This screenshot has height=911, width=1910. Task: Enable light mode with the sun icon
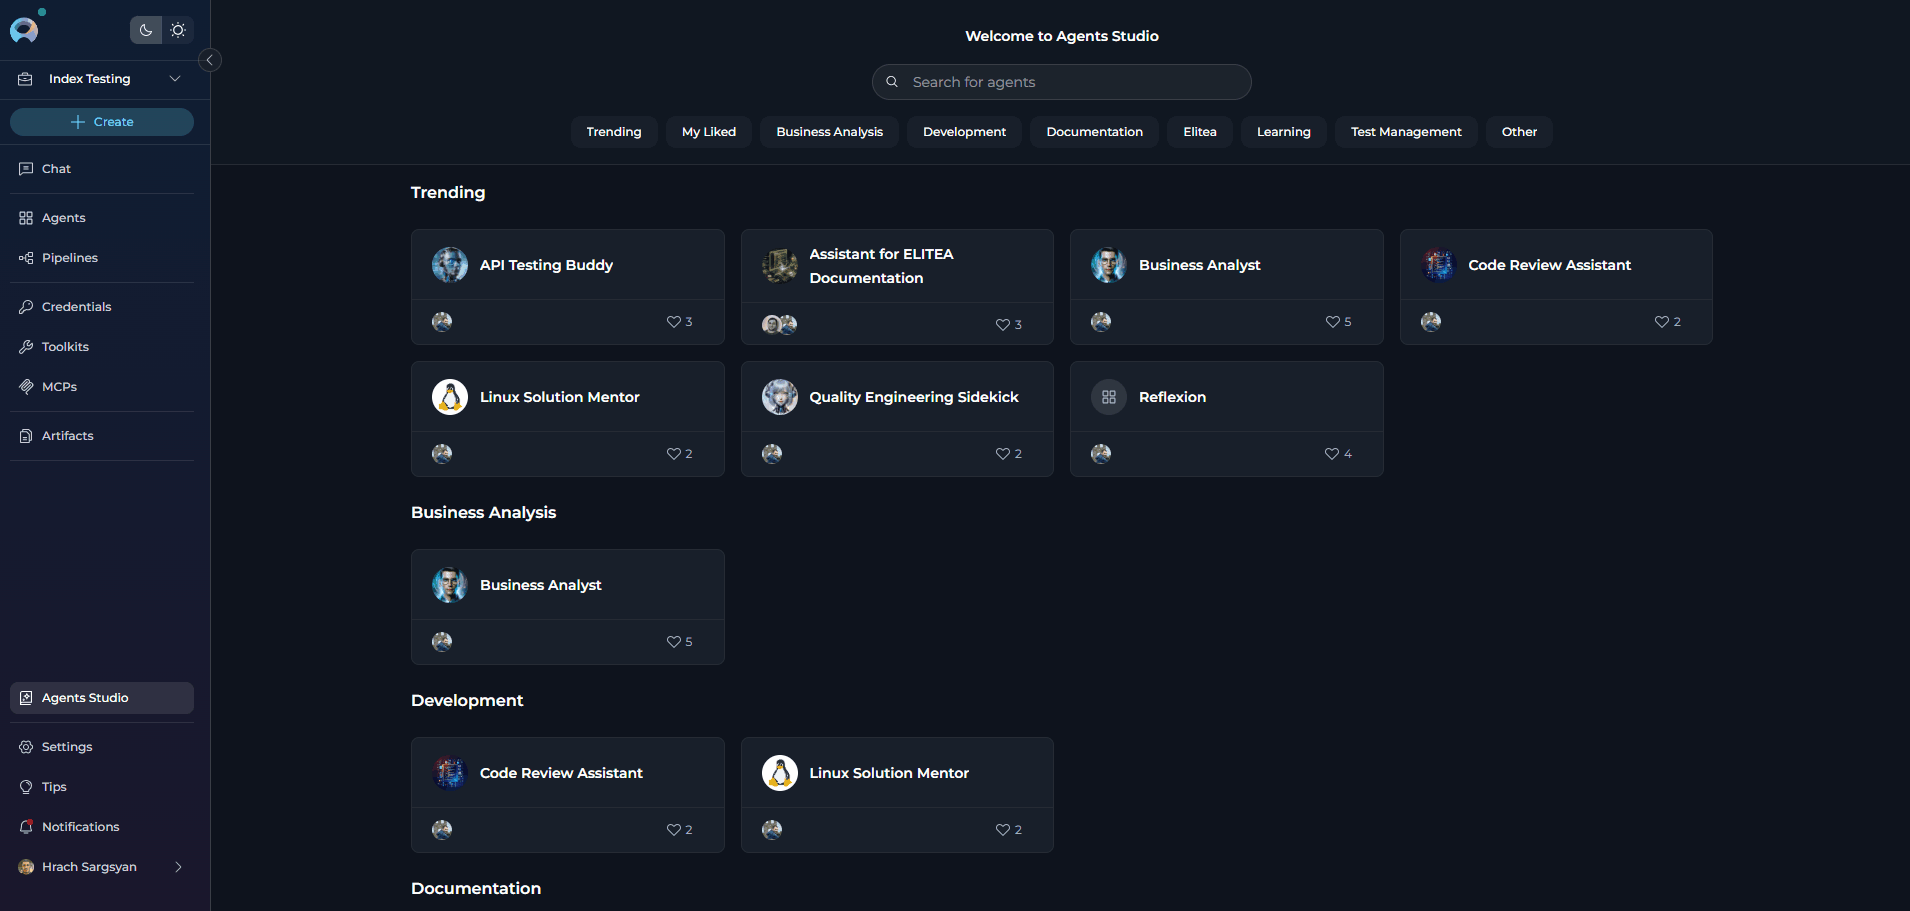tap(178, 30)
